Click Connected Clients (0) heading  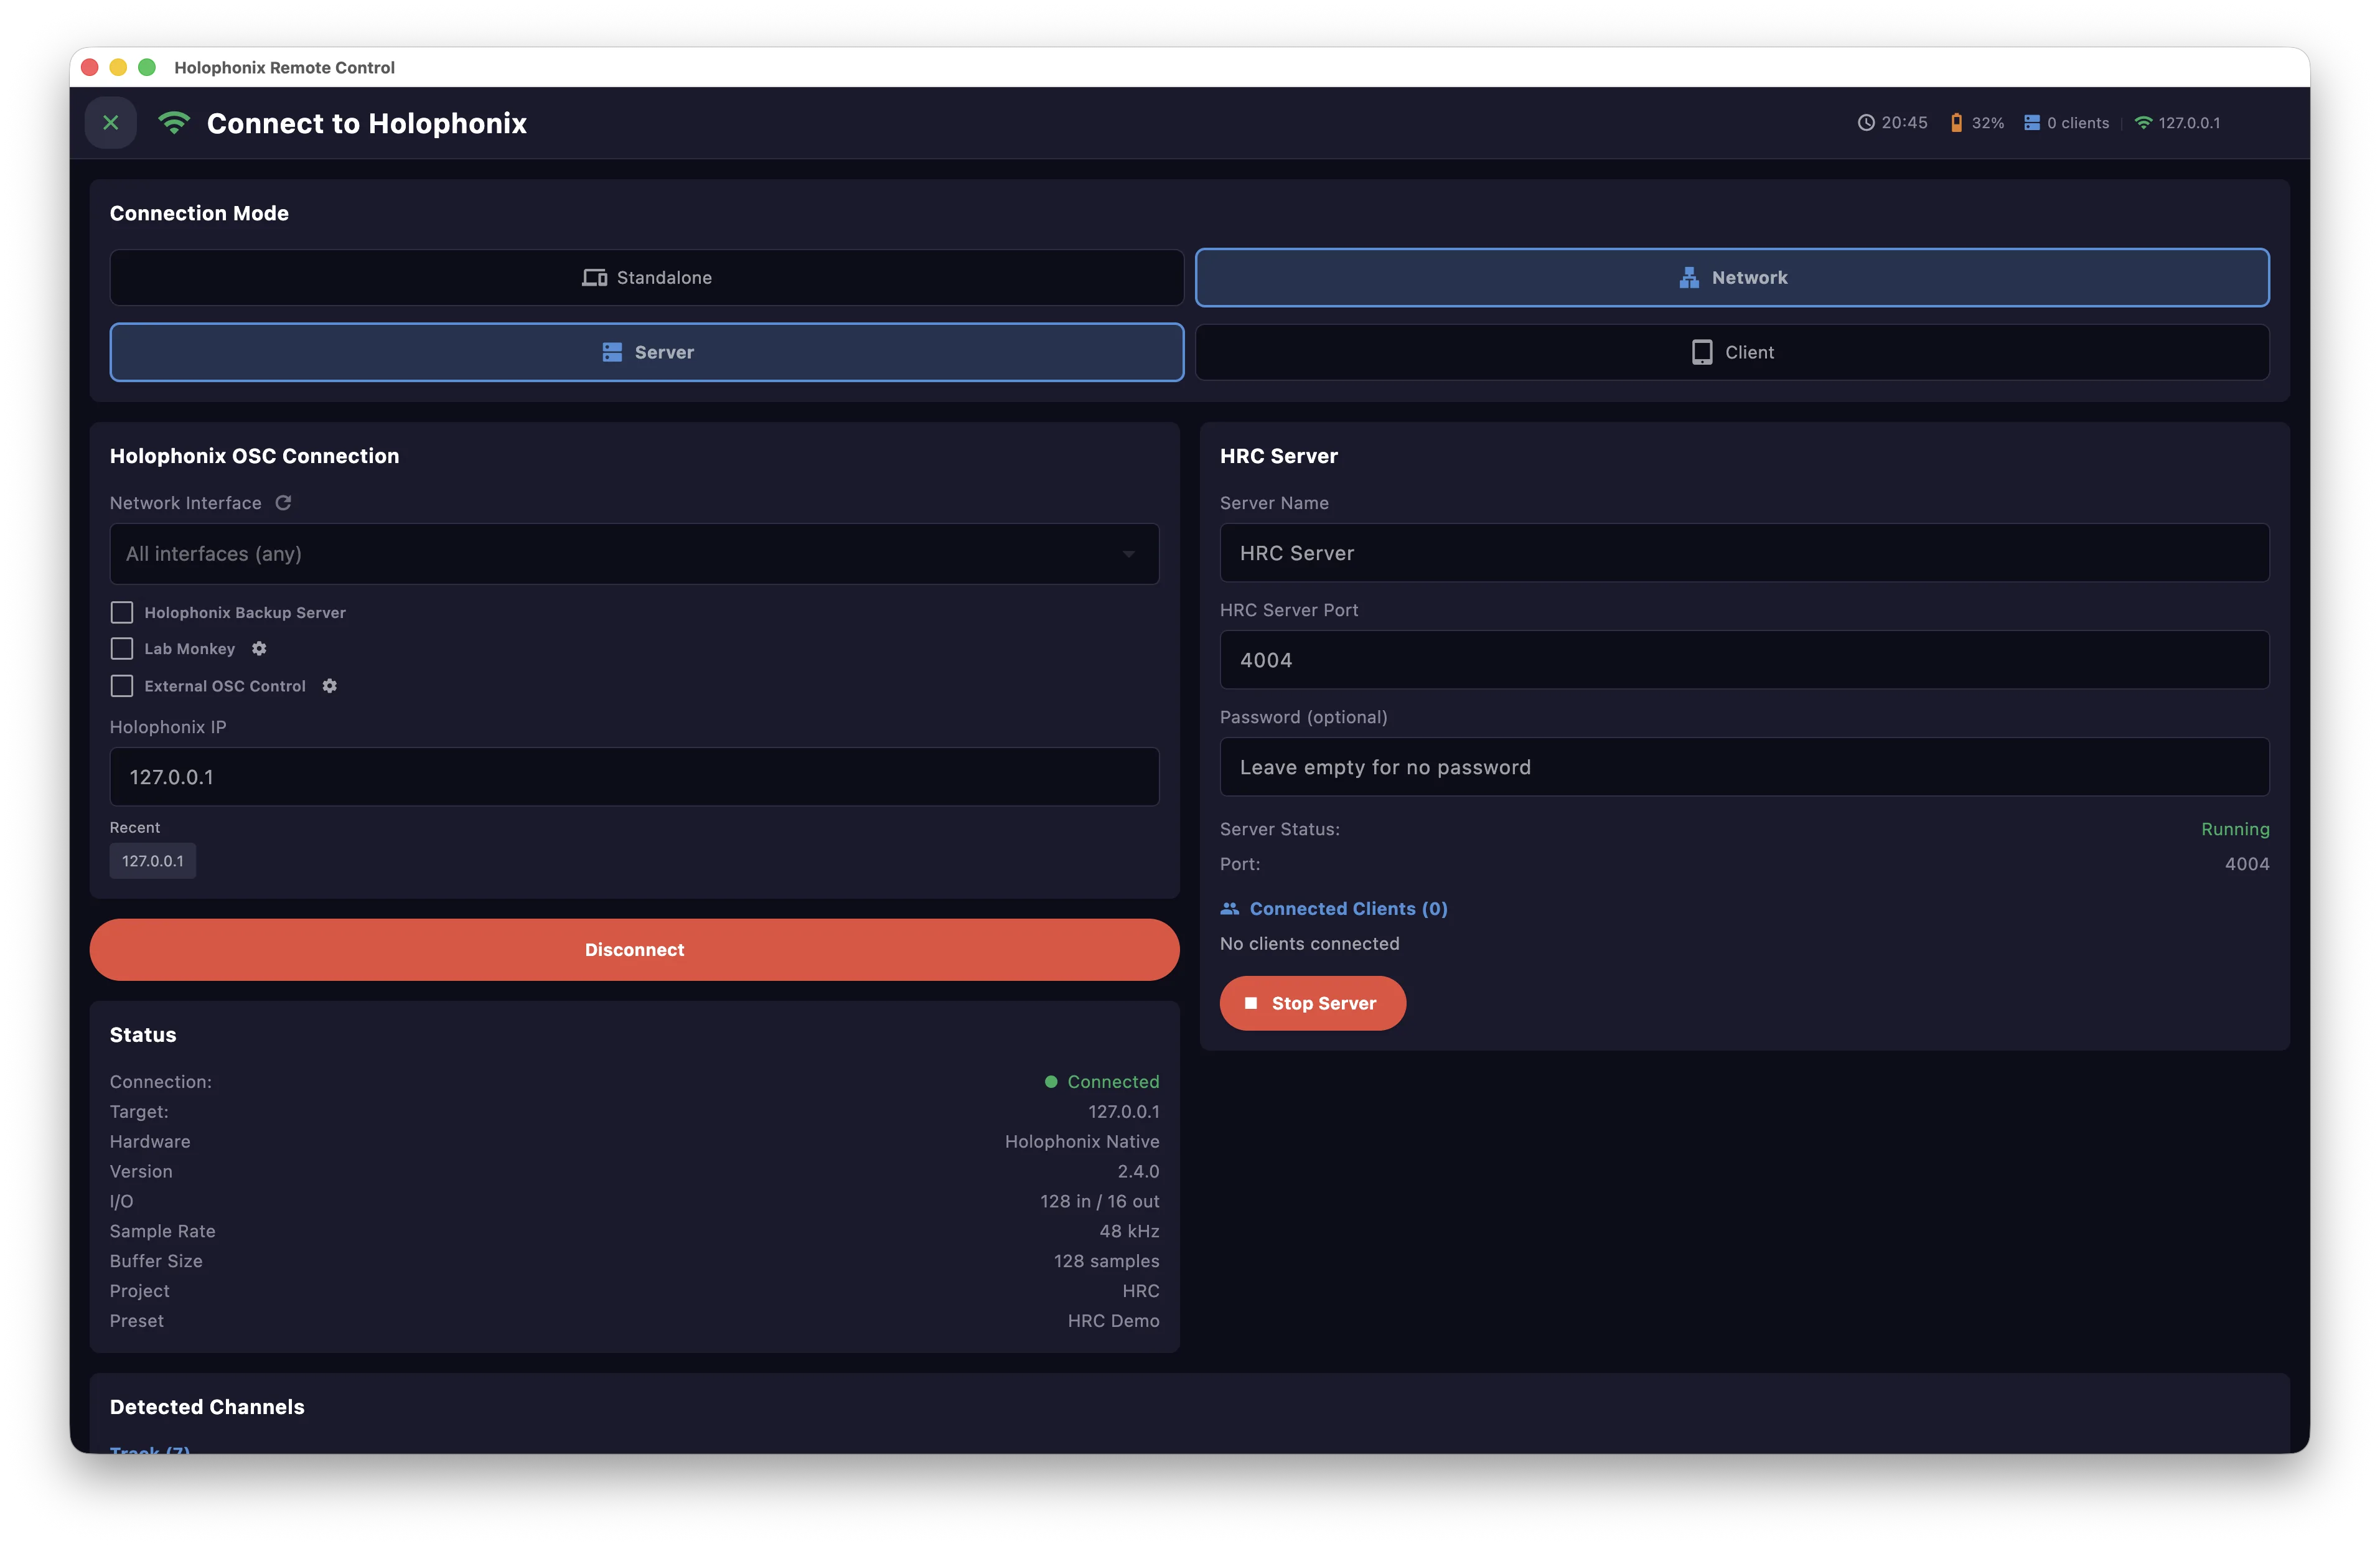(1348, 909)
